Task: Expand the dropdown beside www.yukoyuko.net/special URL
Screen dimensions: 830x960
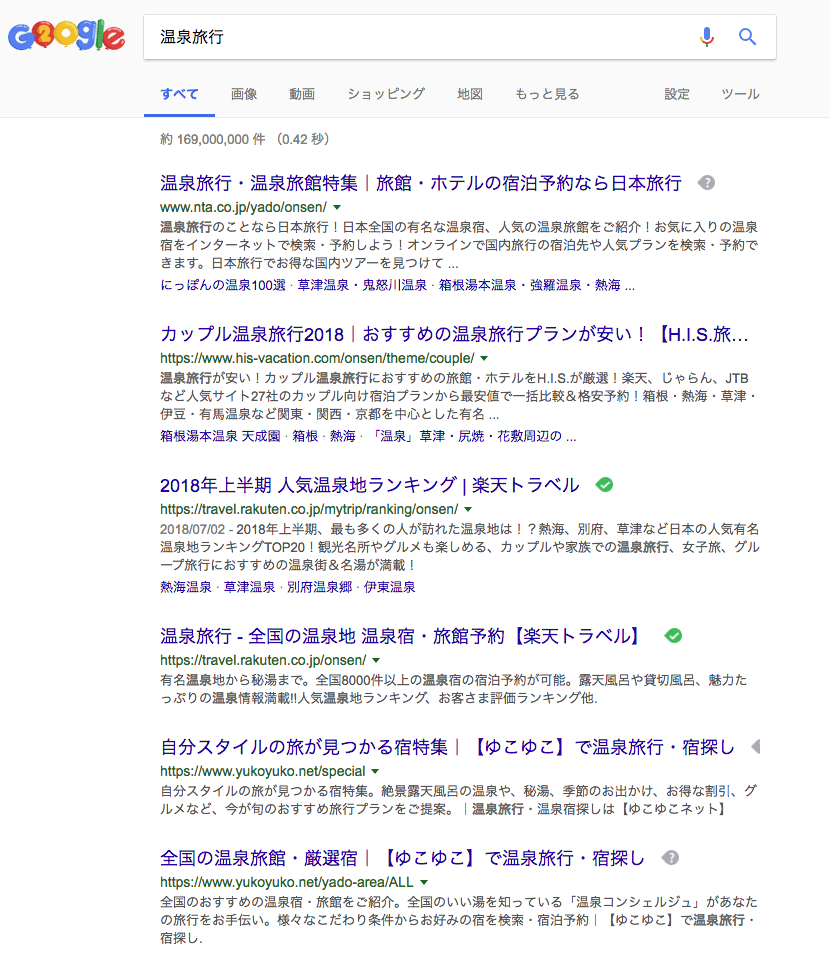Action: [x=375, y=771]
